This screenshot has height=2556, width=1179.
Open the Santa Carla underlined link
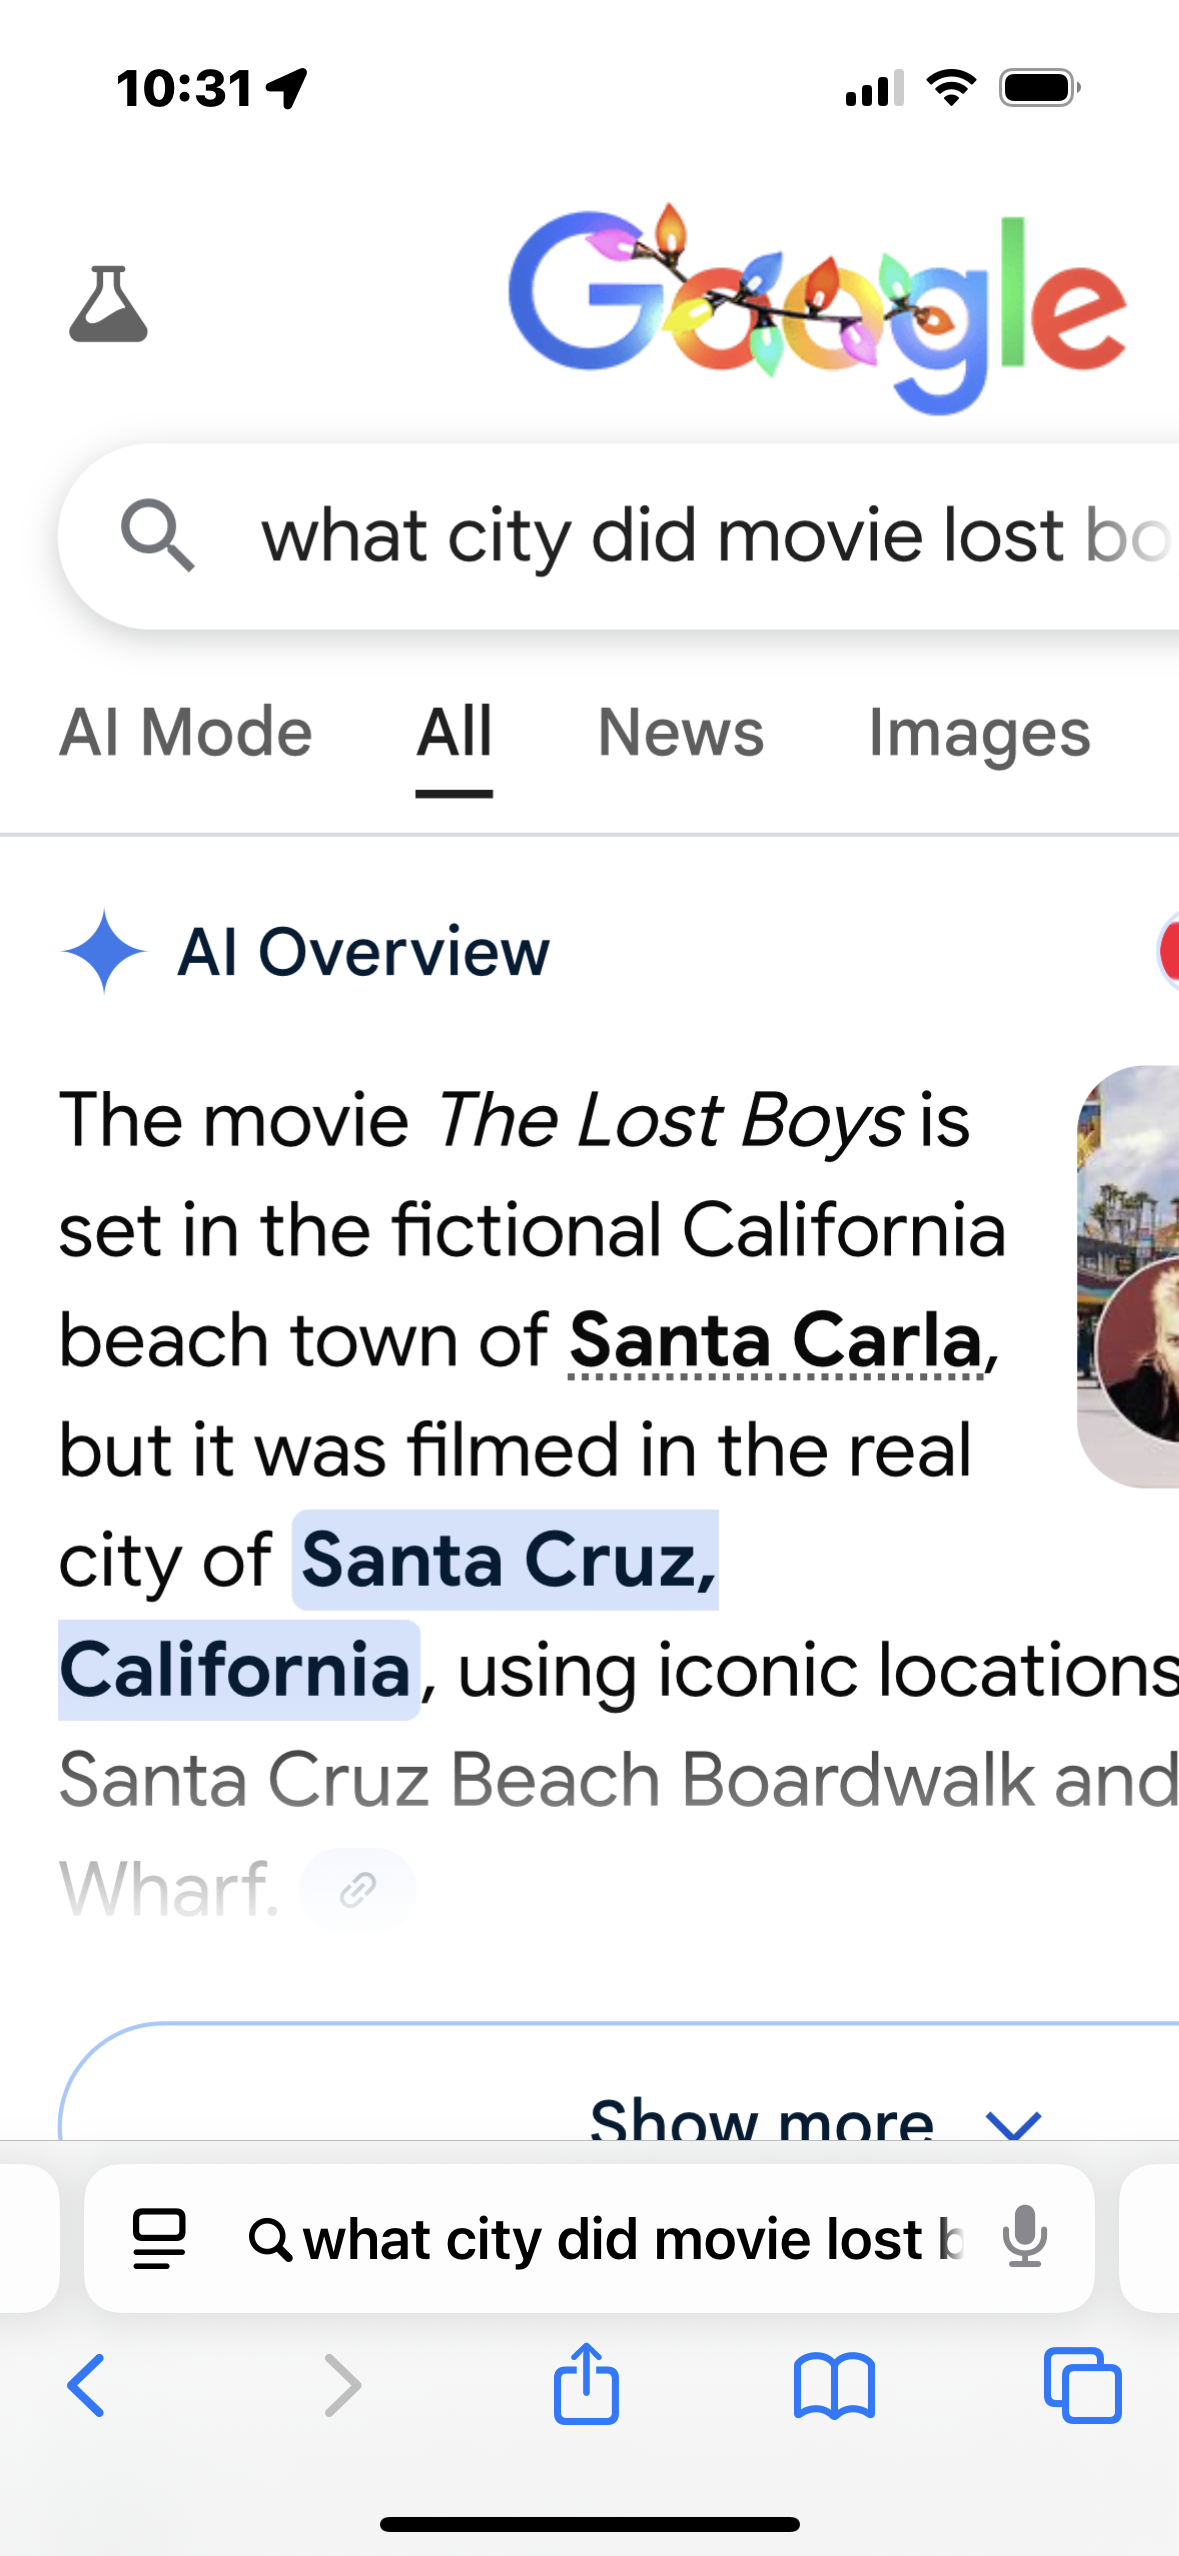(776, 1340)
